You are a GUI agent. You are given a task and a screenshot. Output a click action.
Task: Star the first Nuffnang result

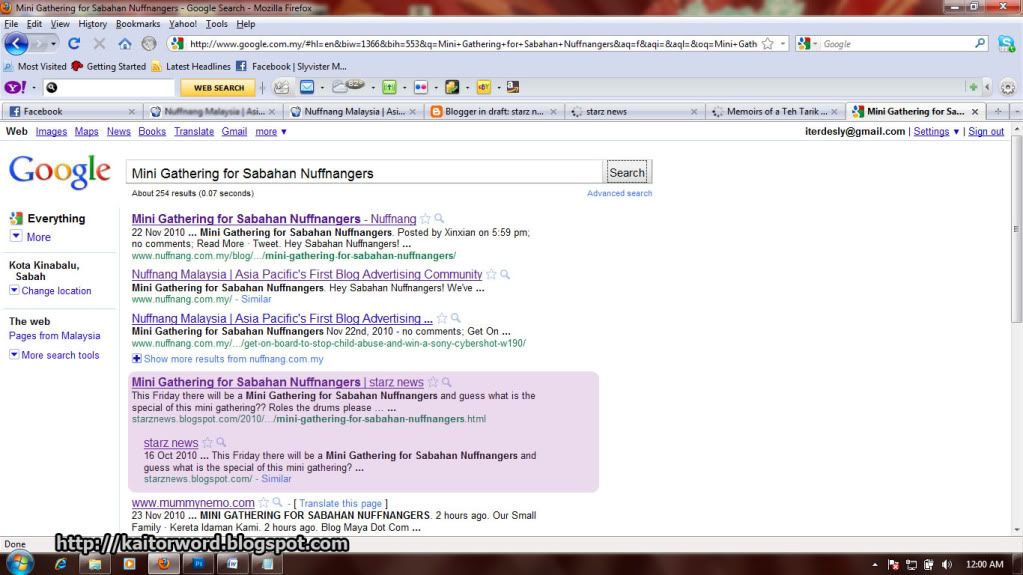tap(425, 219)
